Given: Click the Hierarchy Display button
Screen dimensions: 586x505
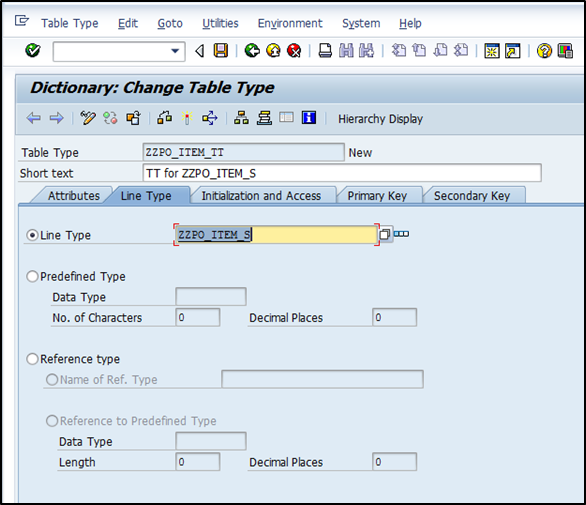Looking at the screenshot, I should pos(380,119).
